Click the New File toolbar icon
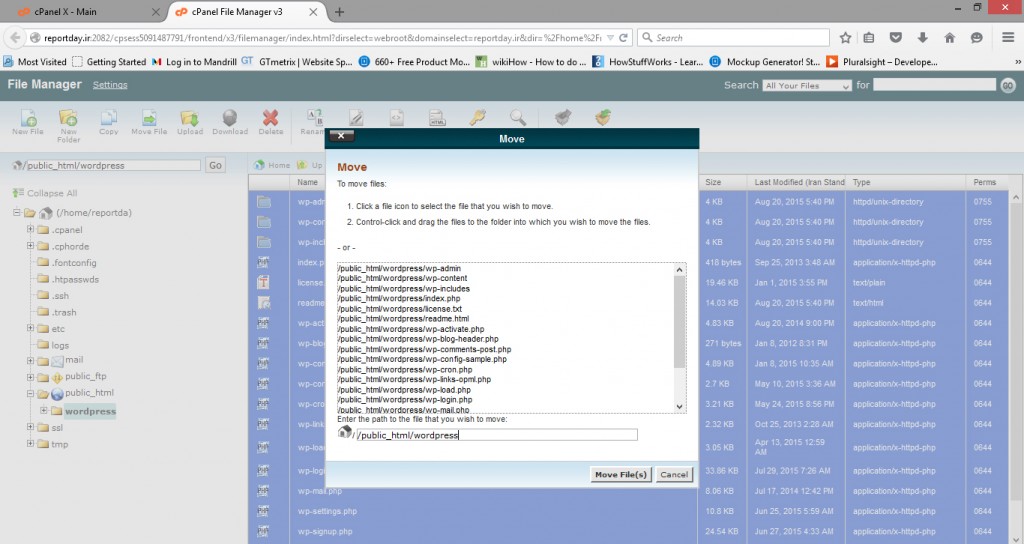This screenshot has width=1024, height=544. 27,120
